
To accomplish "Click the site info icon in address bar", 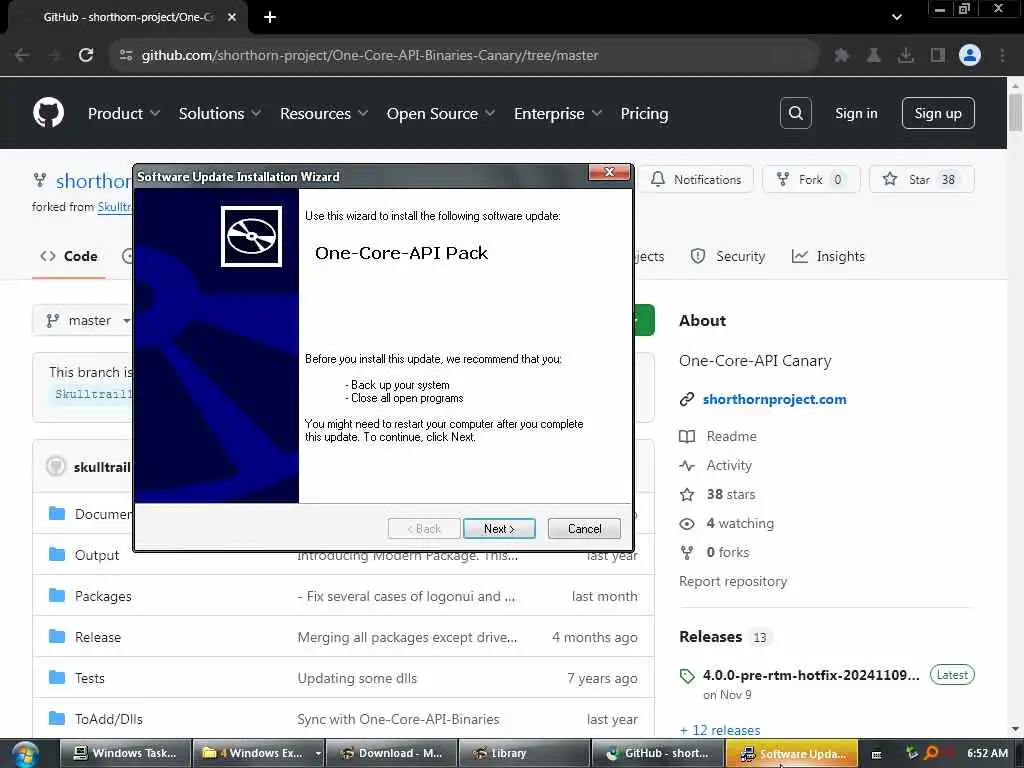I will (x=126, y=56).
